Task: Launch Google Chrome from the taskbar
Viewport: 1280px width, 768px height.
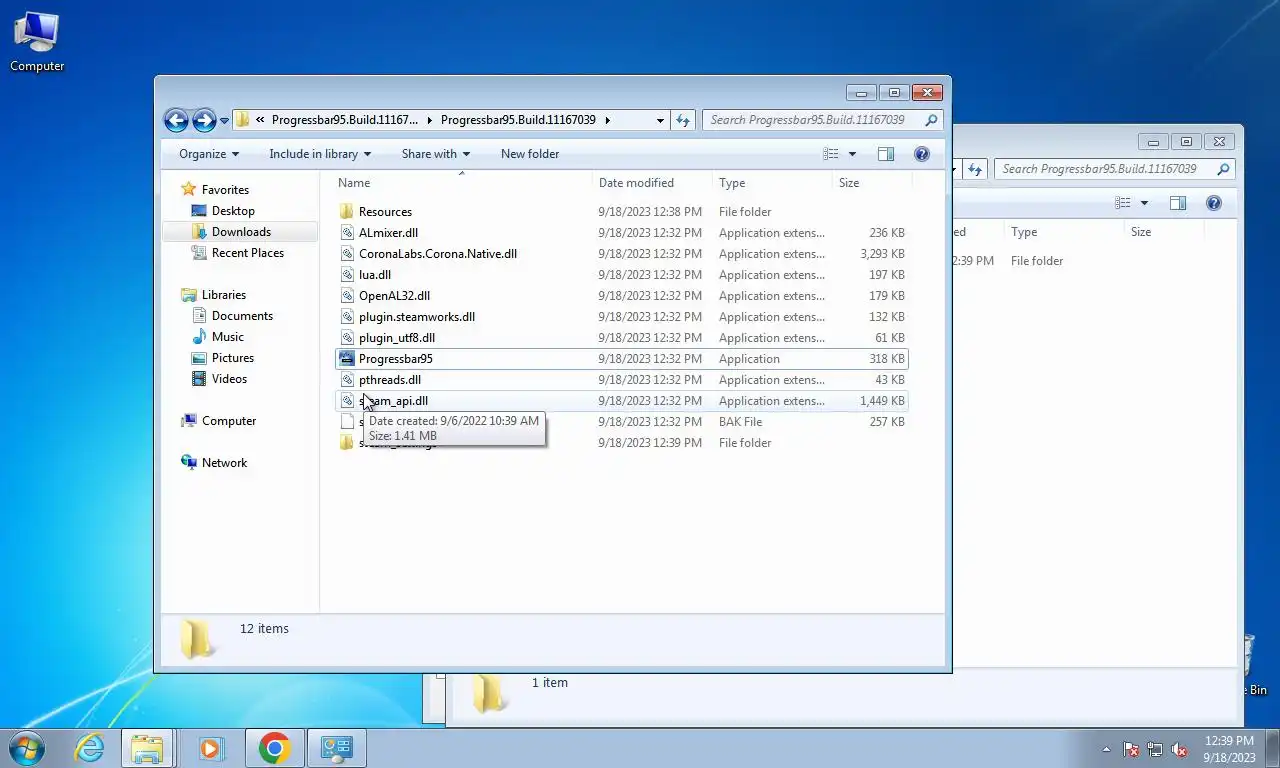Action: [x=274, y=748]
